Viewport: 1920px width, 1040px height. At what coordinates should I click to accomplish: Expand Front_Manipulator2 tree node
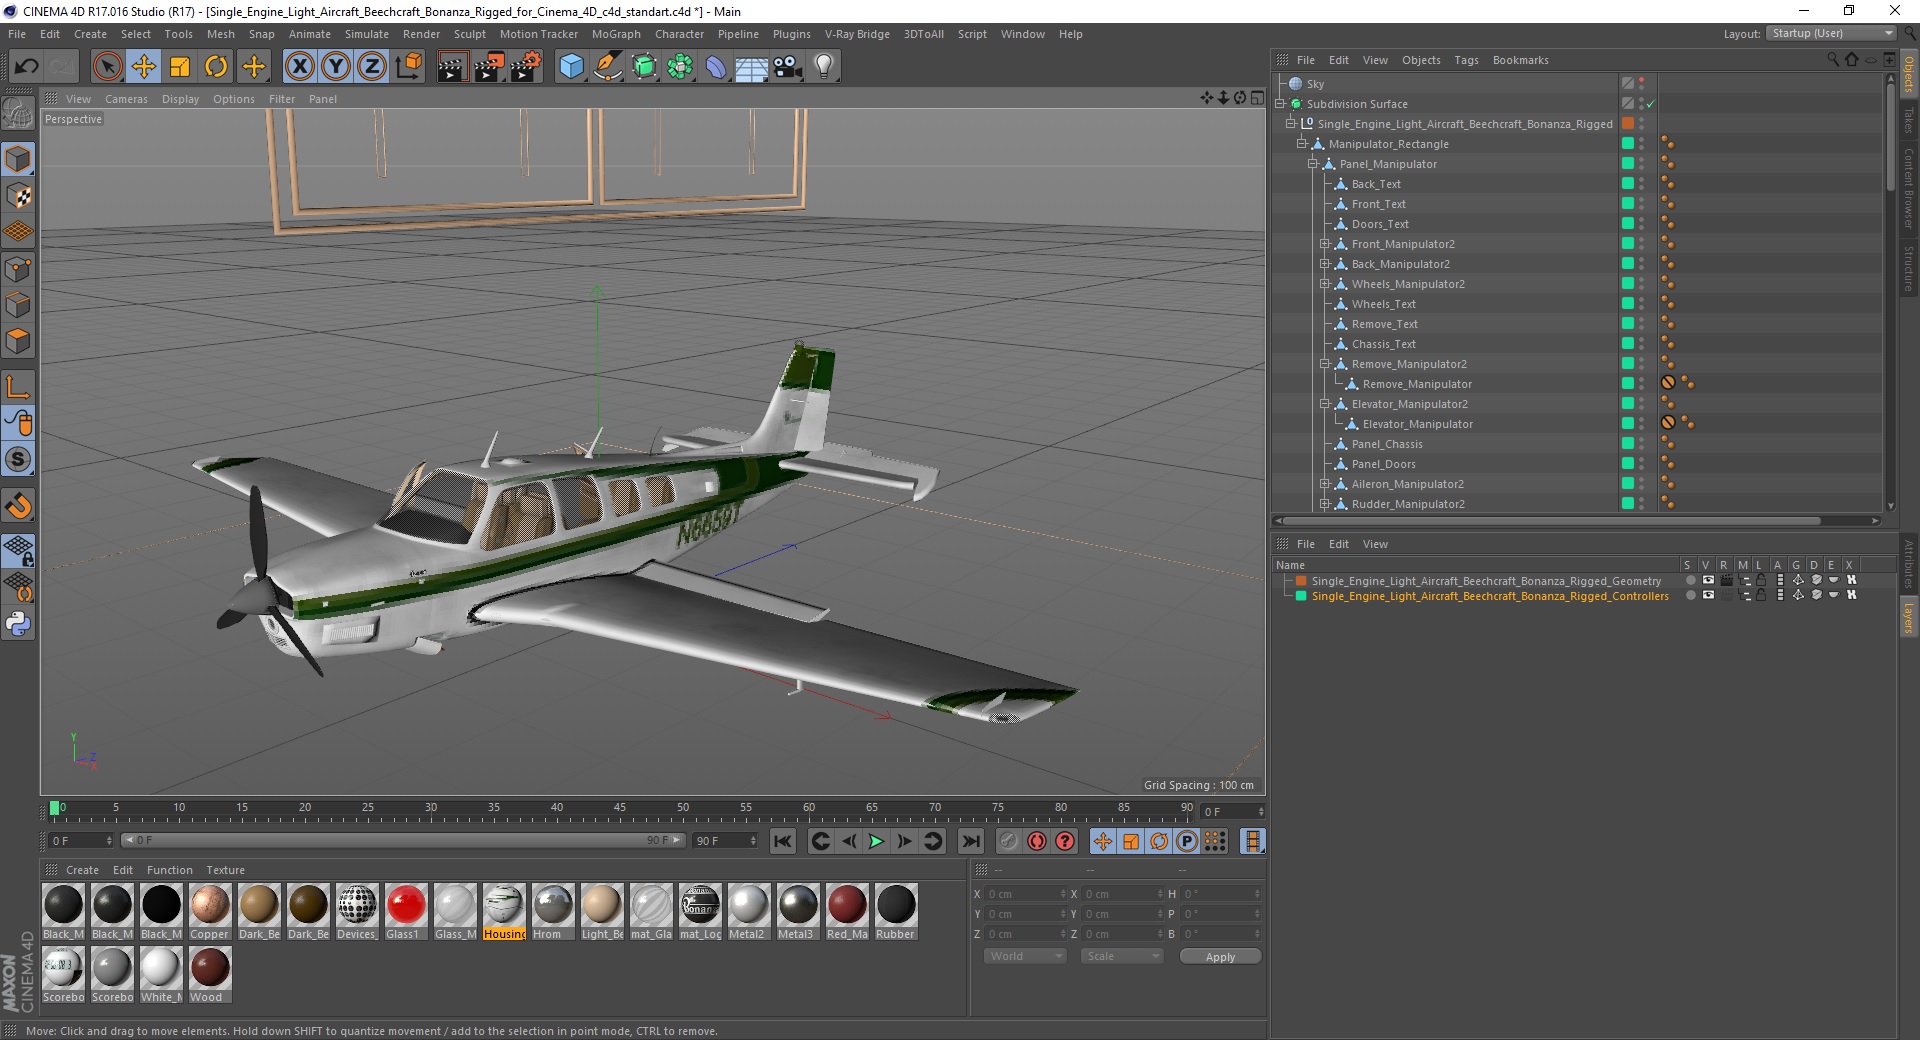(x=1325, y=244)
